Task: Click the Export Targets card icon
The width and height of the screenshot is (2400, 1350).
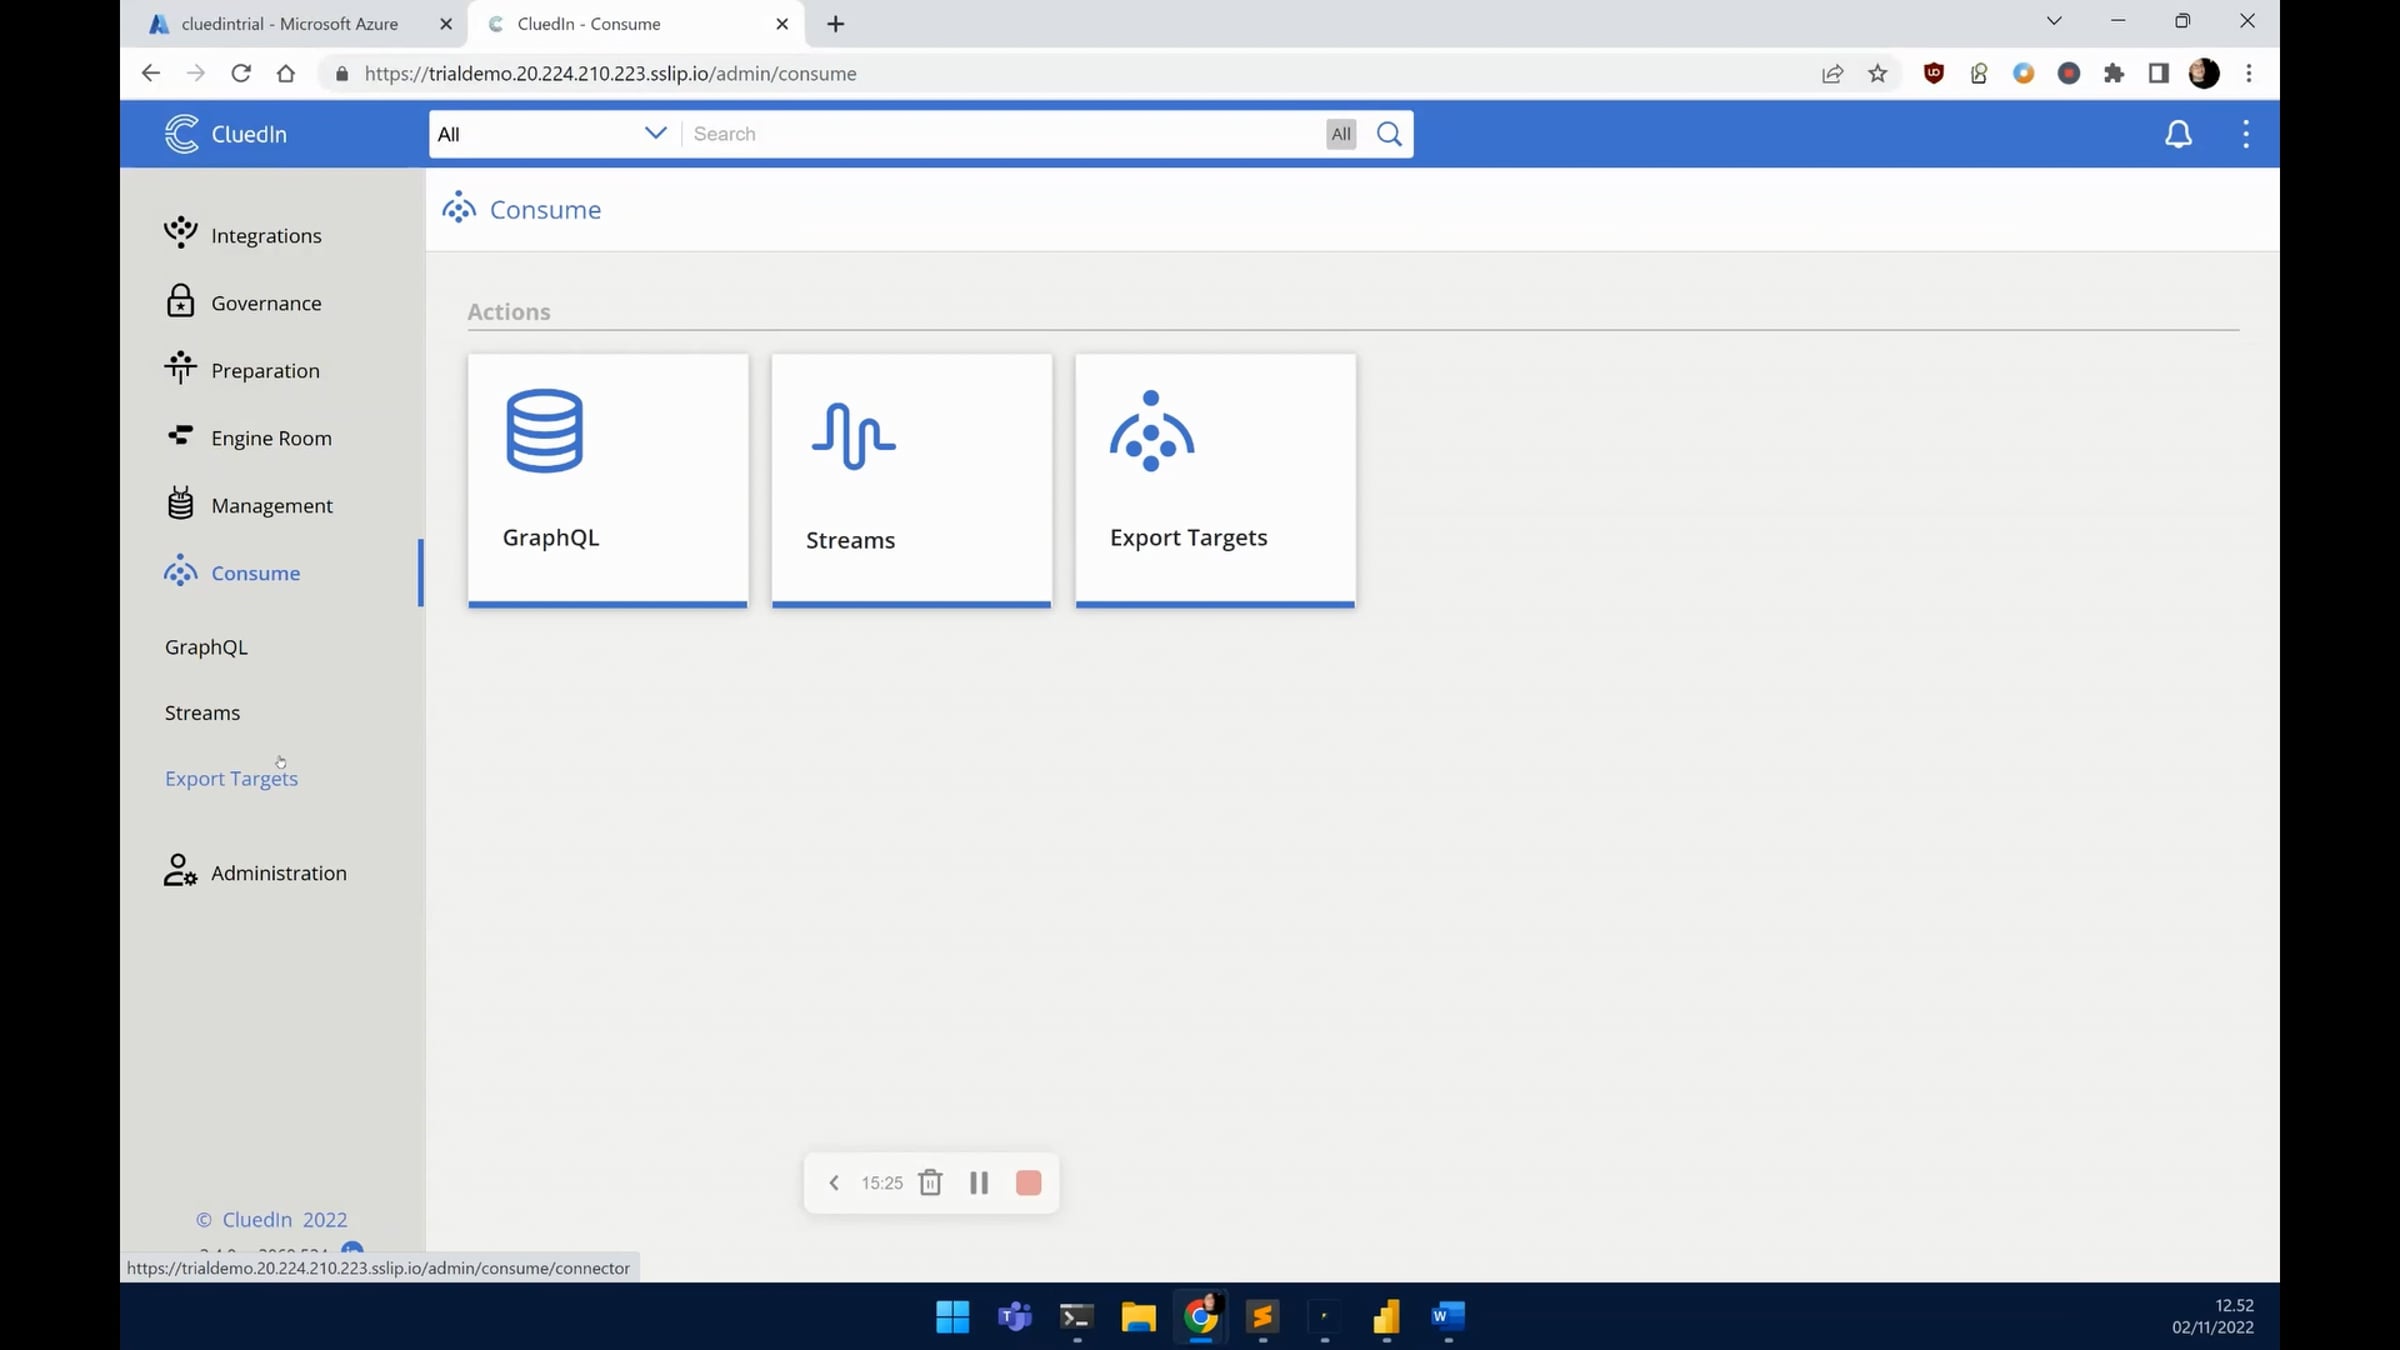Action: [x=1151, y=431]
